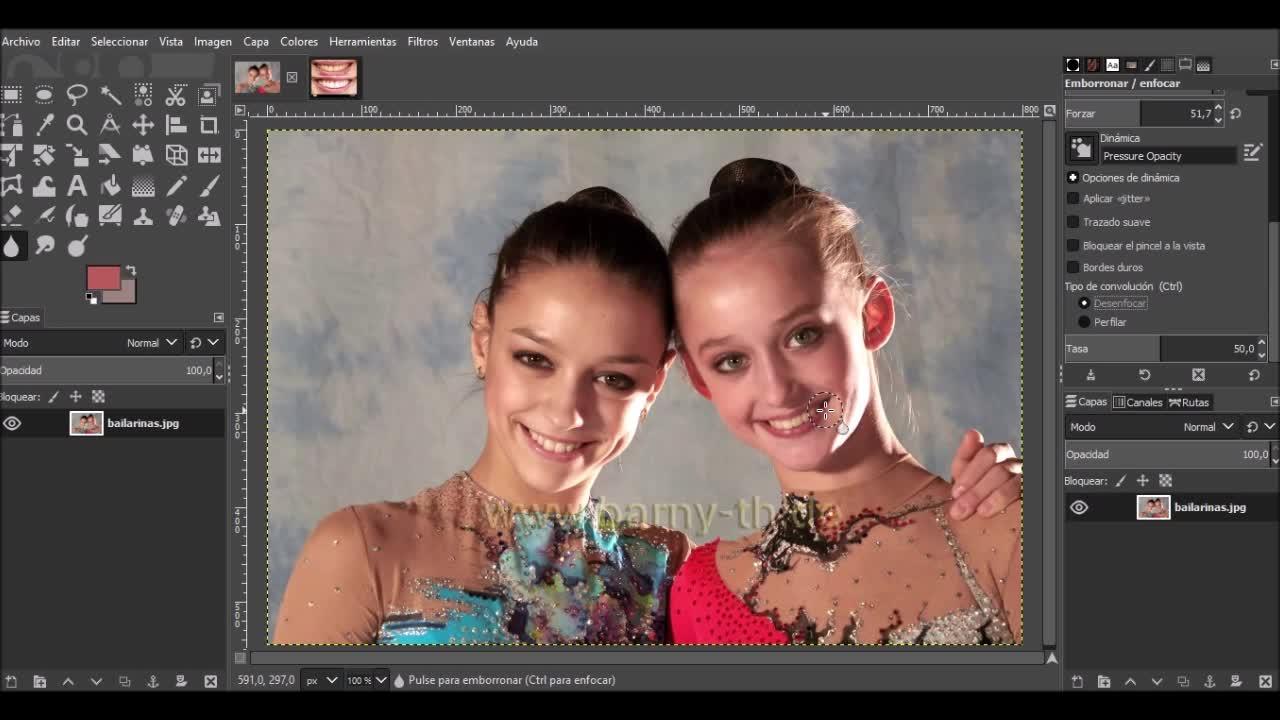Select the Scissors select tool
1280x720 pixels.
[x=176, y=95]
